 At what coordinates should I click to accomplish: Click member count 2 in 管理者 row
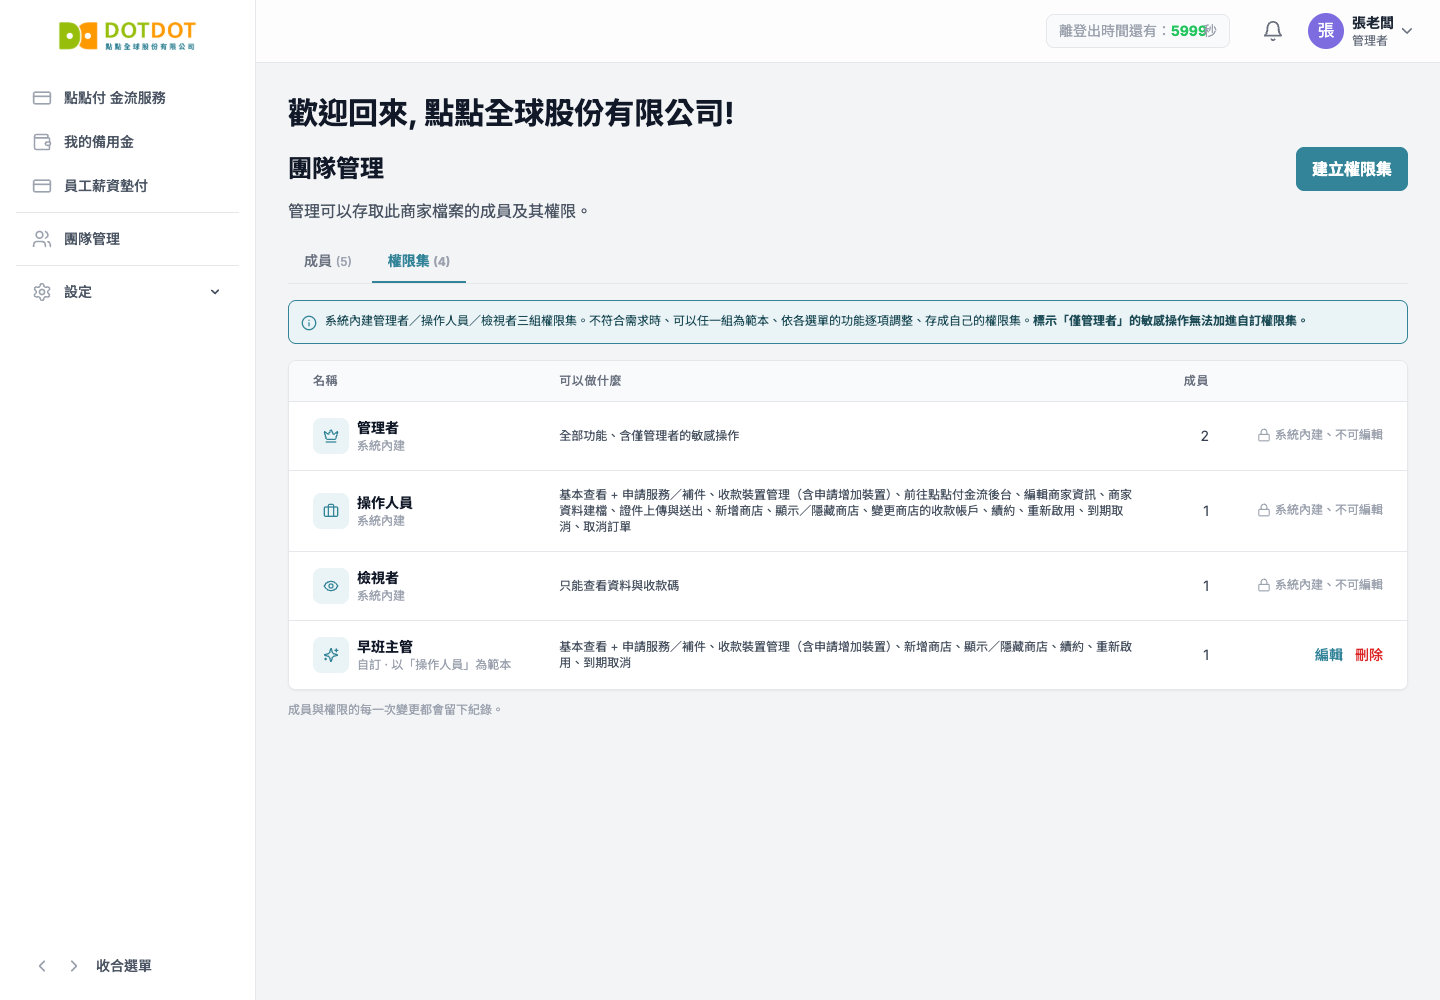point(1205,436)
